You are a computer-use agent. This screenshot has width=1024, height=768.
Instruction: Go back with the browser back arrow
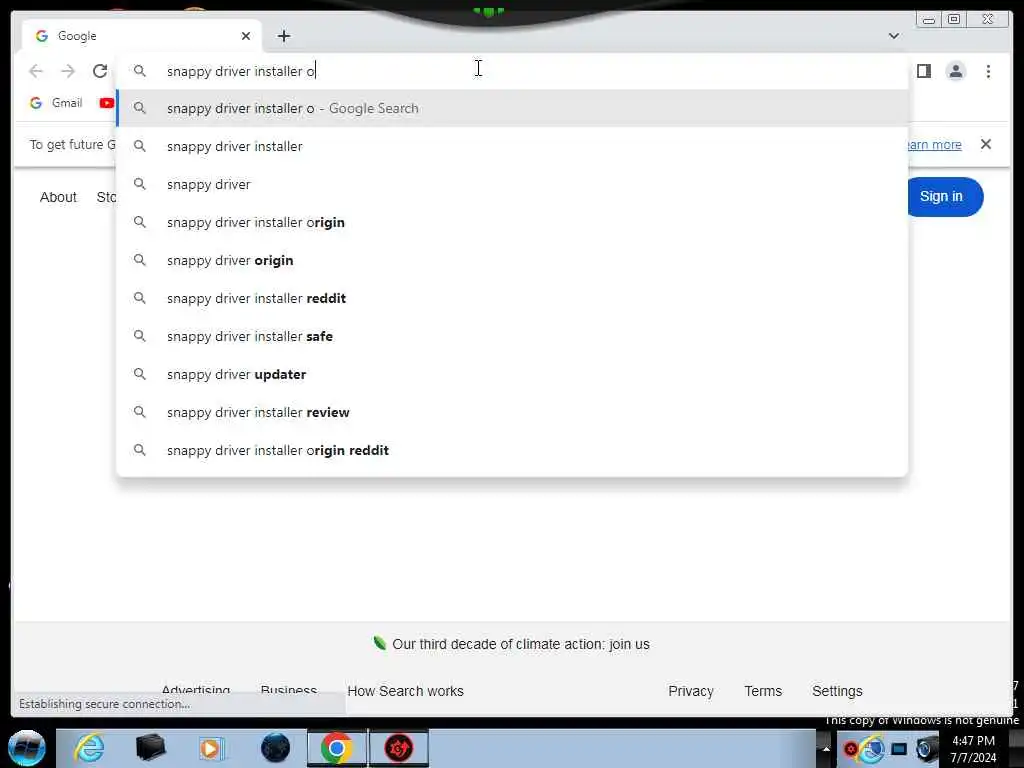(x=36, y=71)
